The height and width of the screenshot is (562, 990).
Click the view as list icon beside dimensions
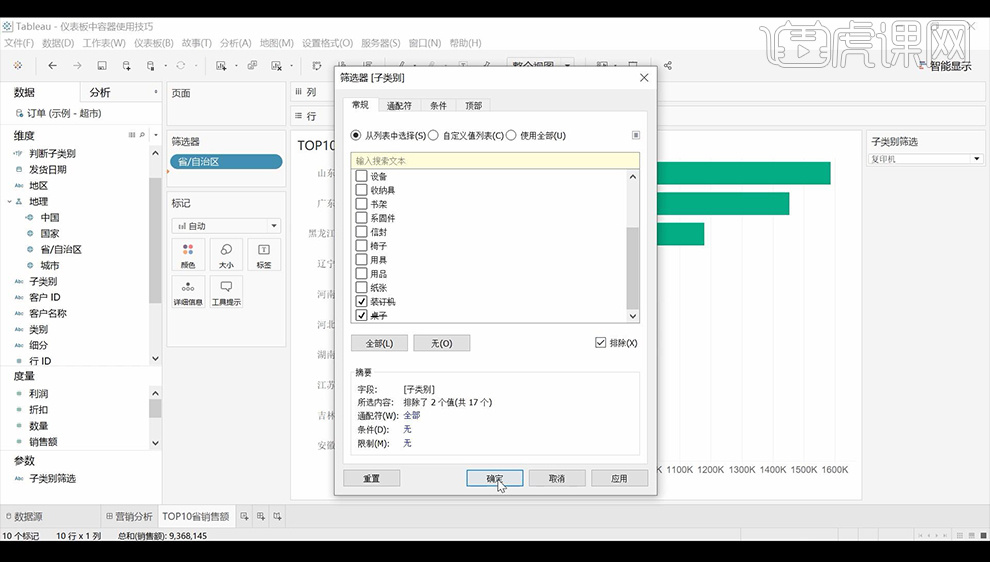click(x=132, y=135)
